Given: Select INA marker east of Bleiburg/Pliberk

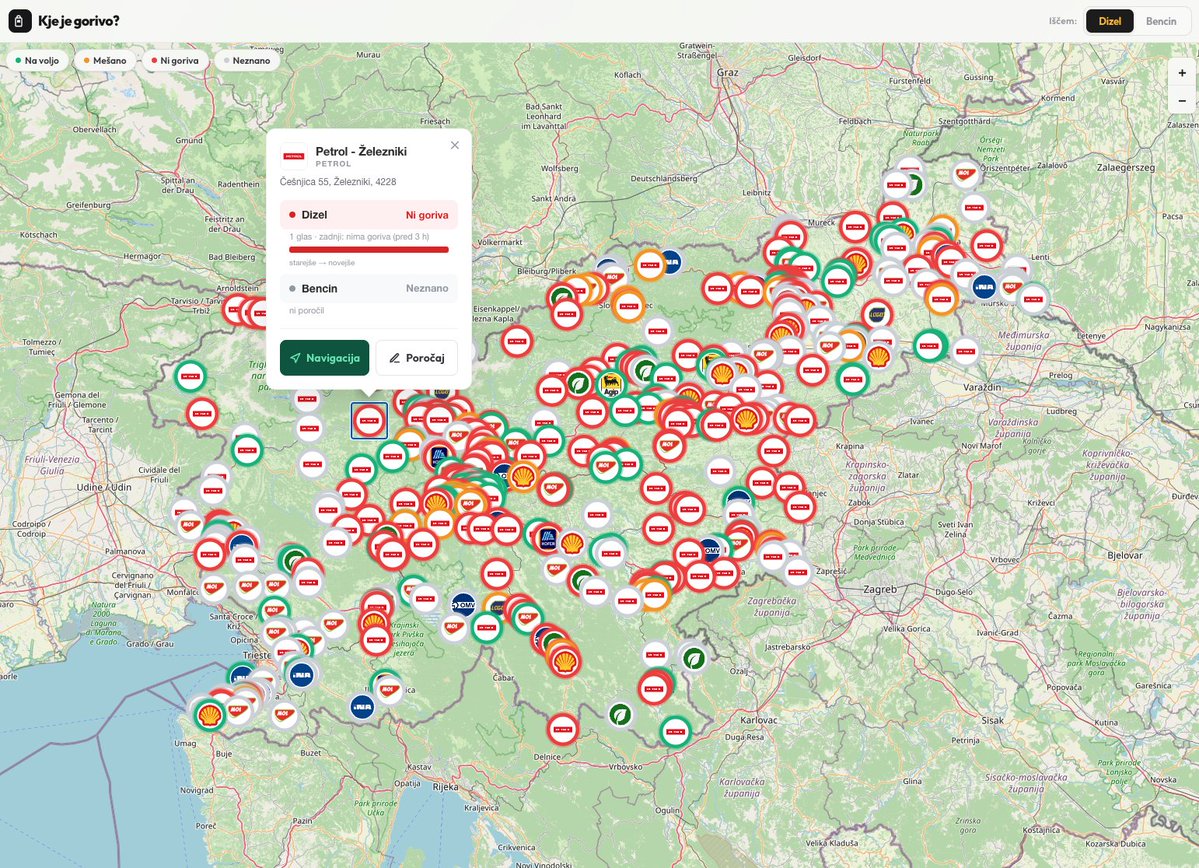Looking at the screenshot, I should click(669, 262).
